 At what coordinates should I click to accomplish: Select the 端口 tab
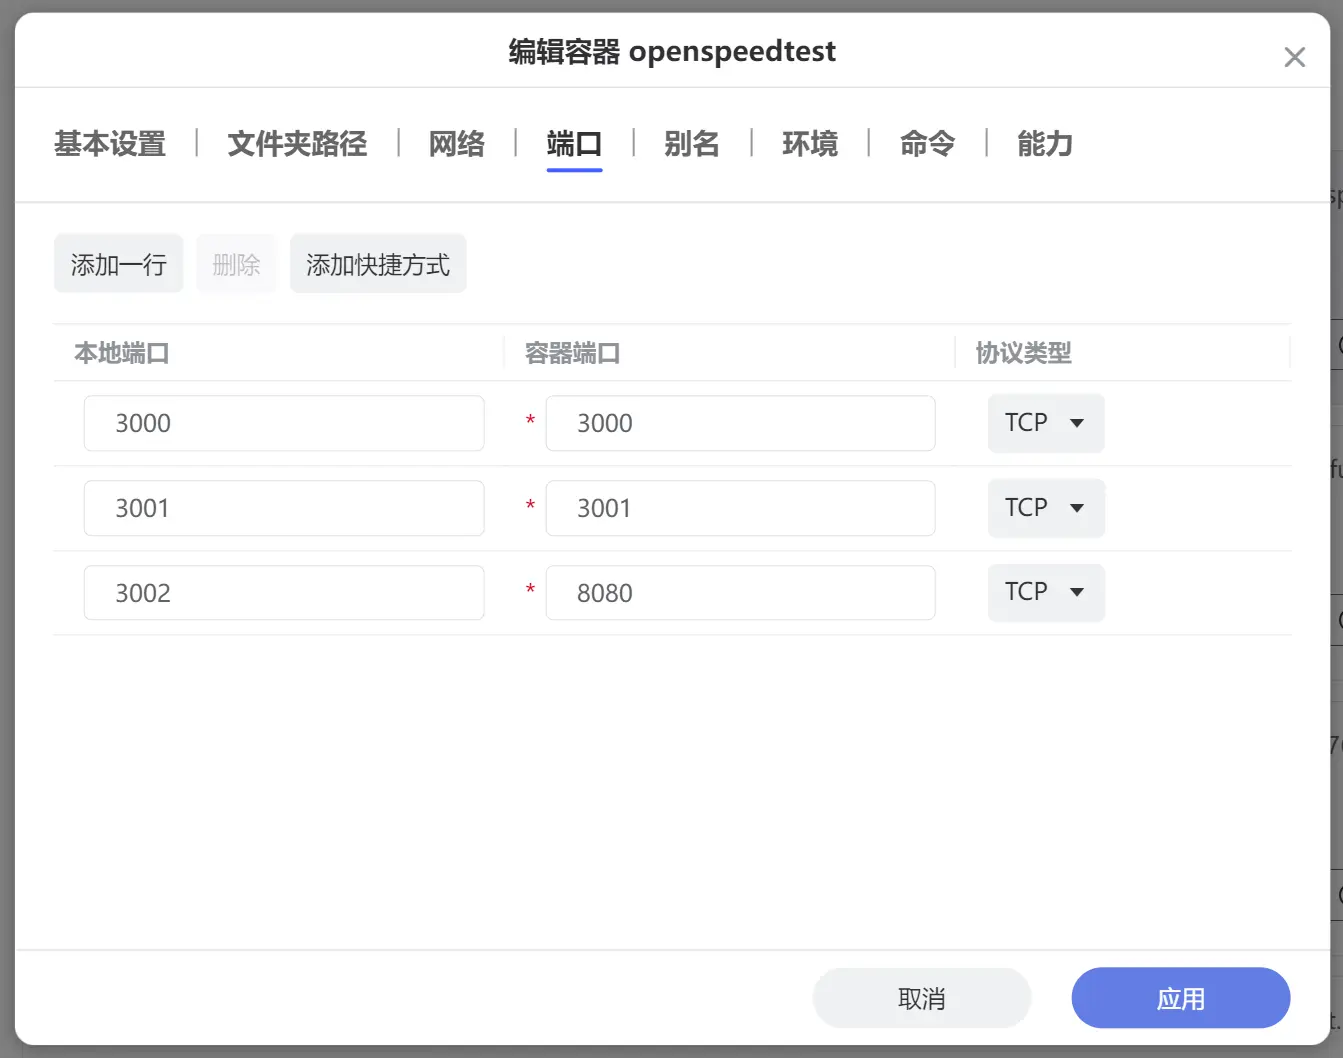pos(574,144)
